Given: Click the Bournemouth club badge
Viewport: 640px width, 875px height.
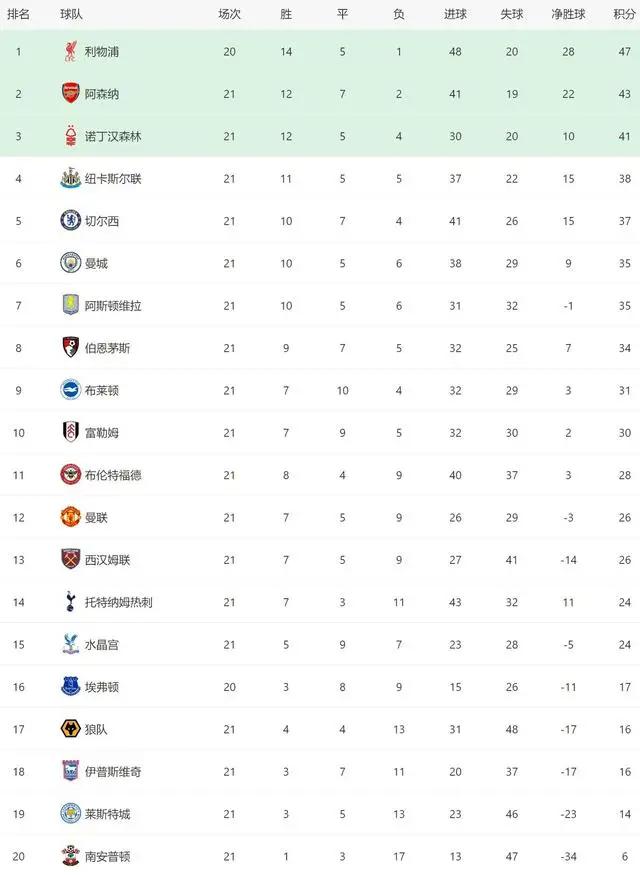Looking at the screenshot, I should pos(70,348).
